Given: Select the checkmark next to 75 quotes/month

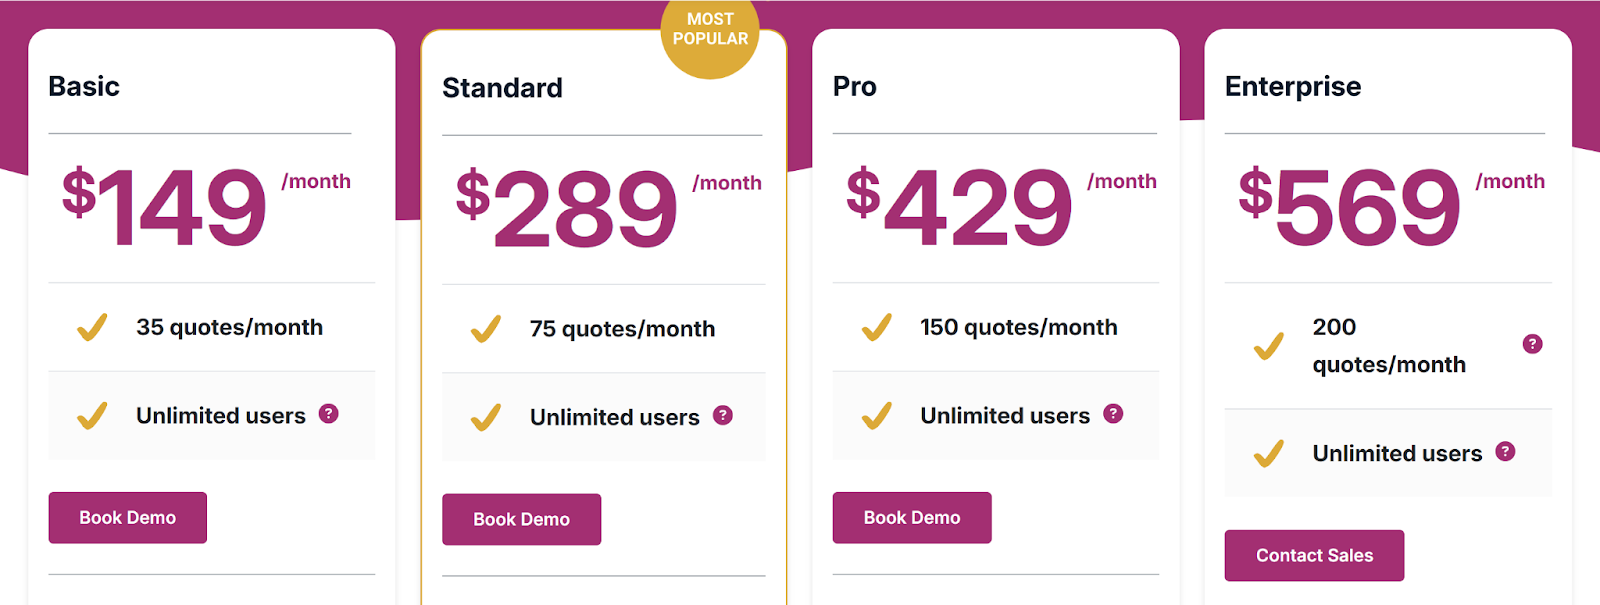Looking at the screenshot, I should [x=486, y=327].
